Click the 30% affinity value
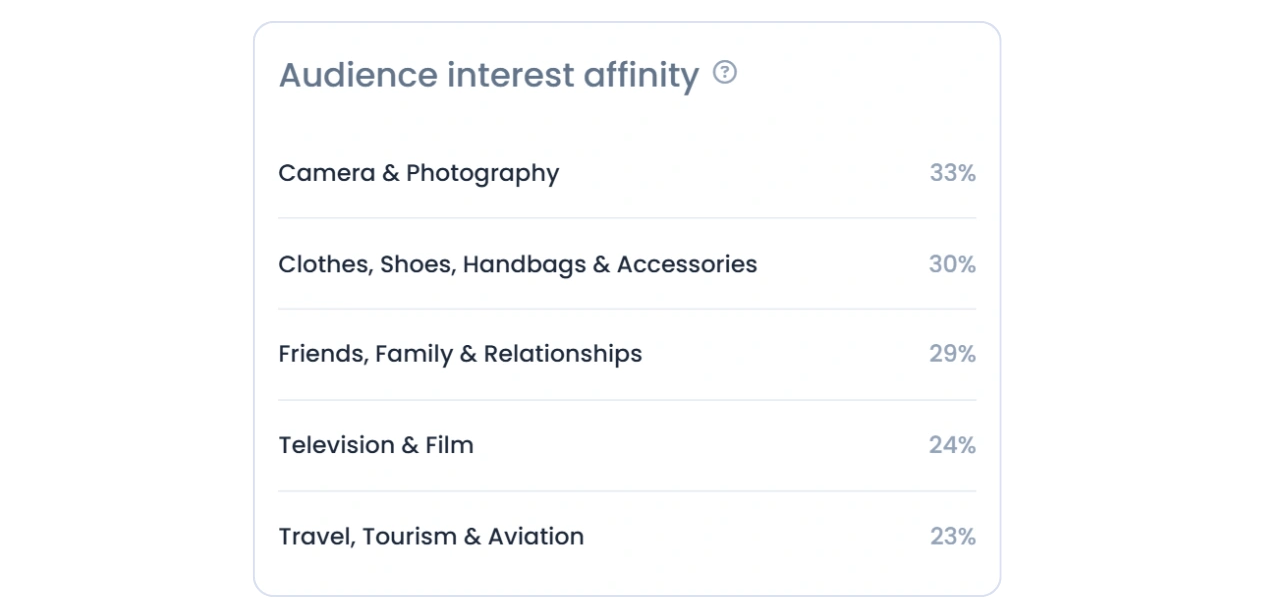 952,264
